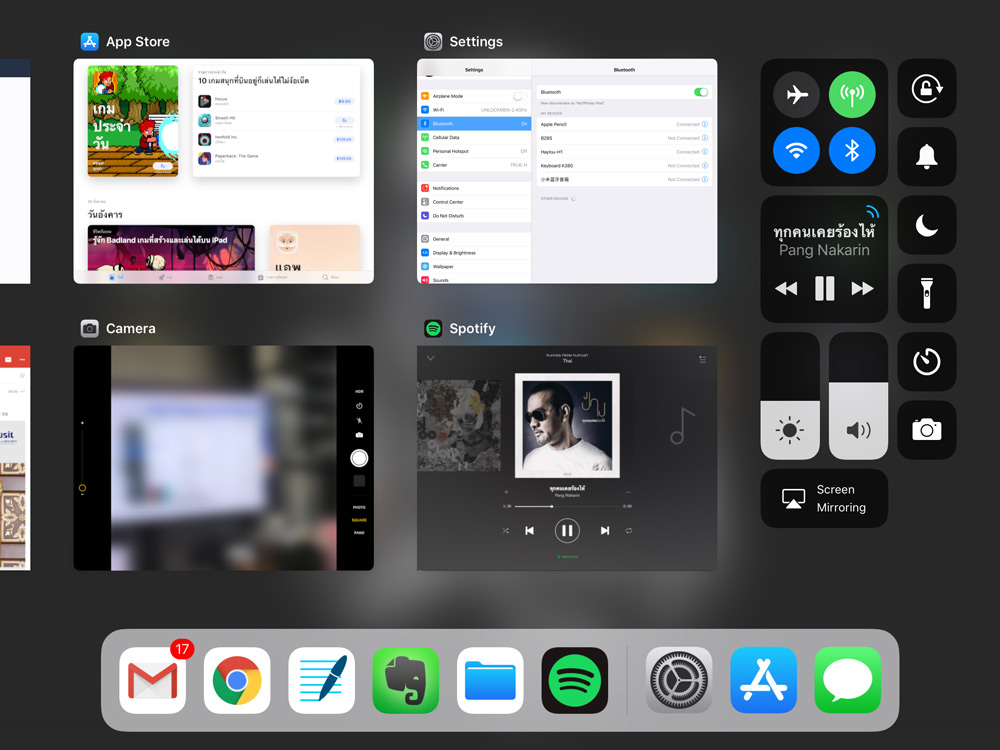1000x750 pixels.
Task: Toggle HDR in Camera card
Action: (359, 392)
